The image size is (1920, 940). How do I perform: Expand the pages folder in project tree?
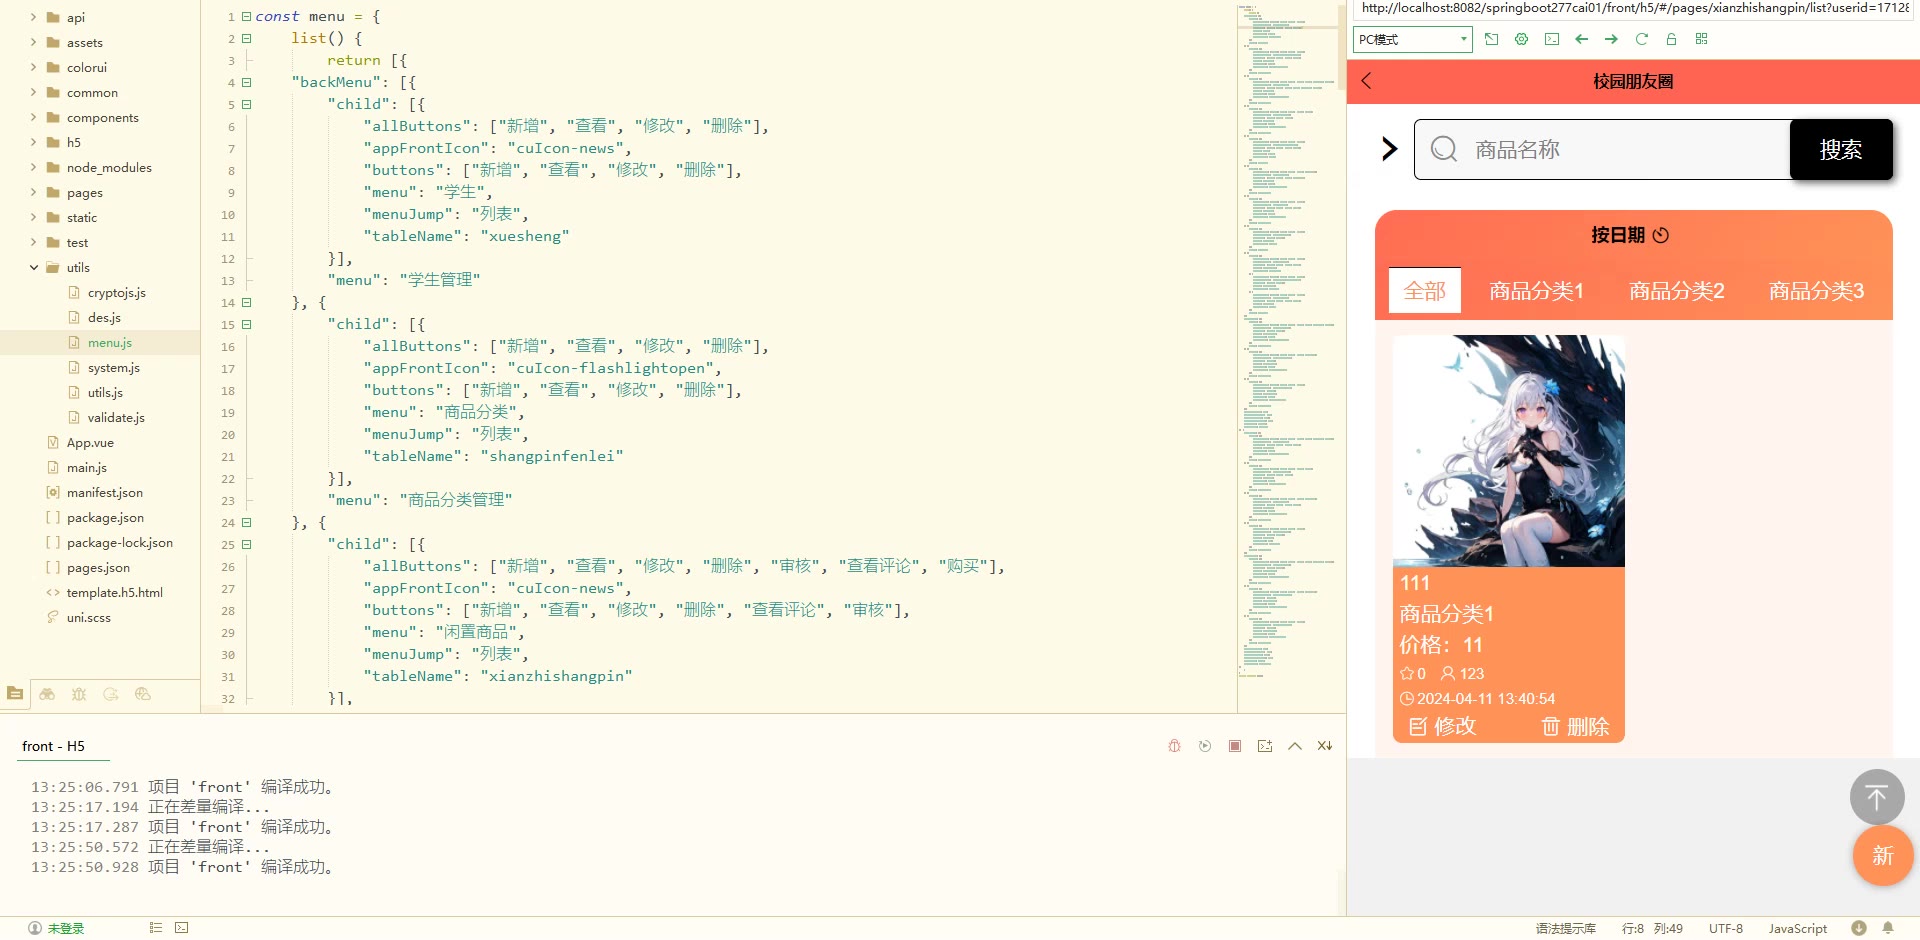tap(34, 193)
